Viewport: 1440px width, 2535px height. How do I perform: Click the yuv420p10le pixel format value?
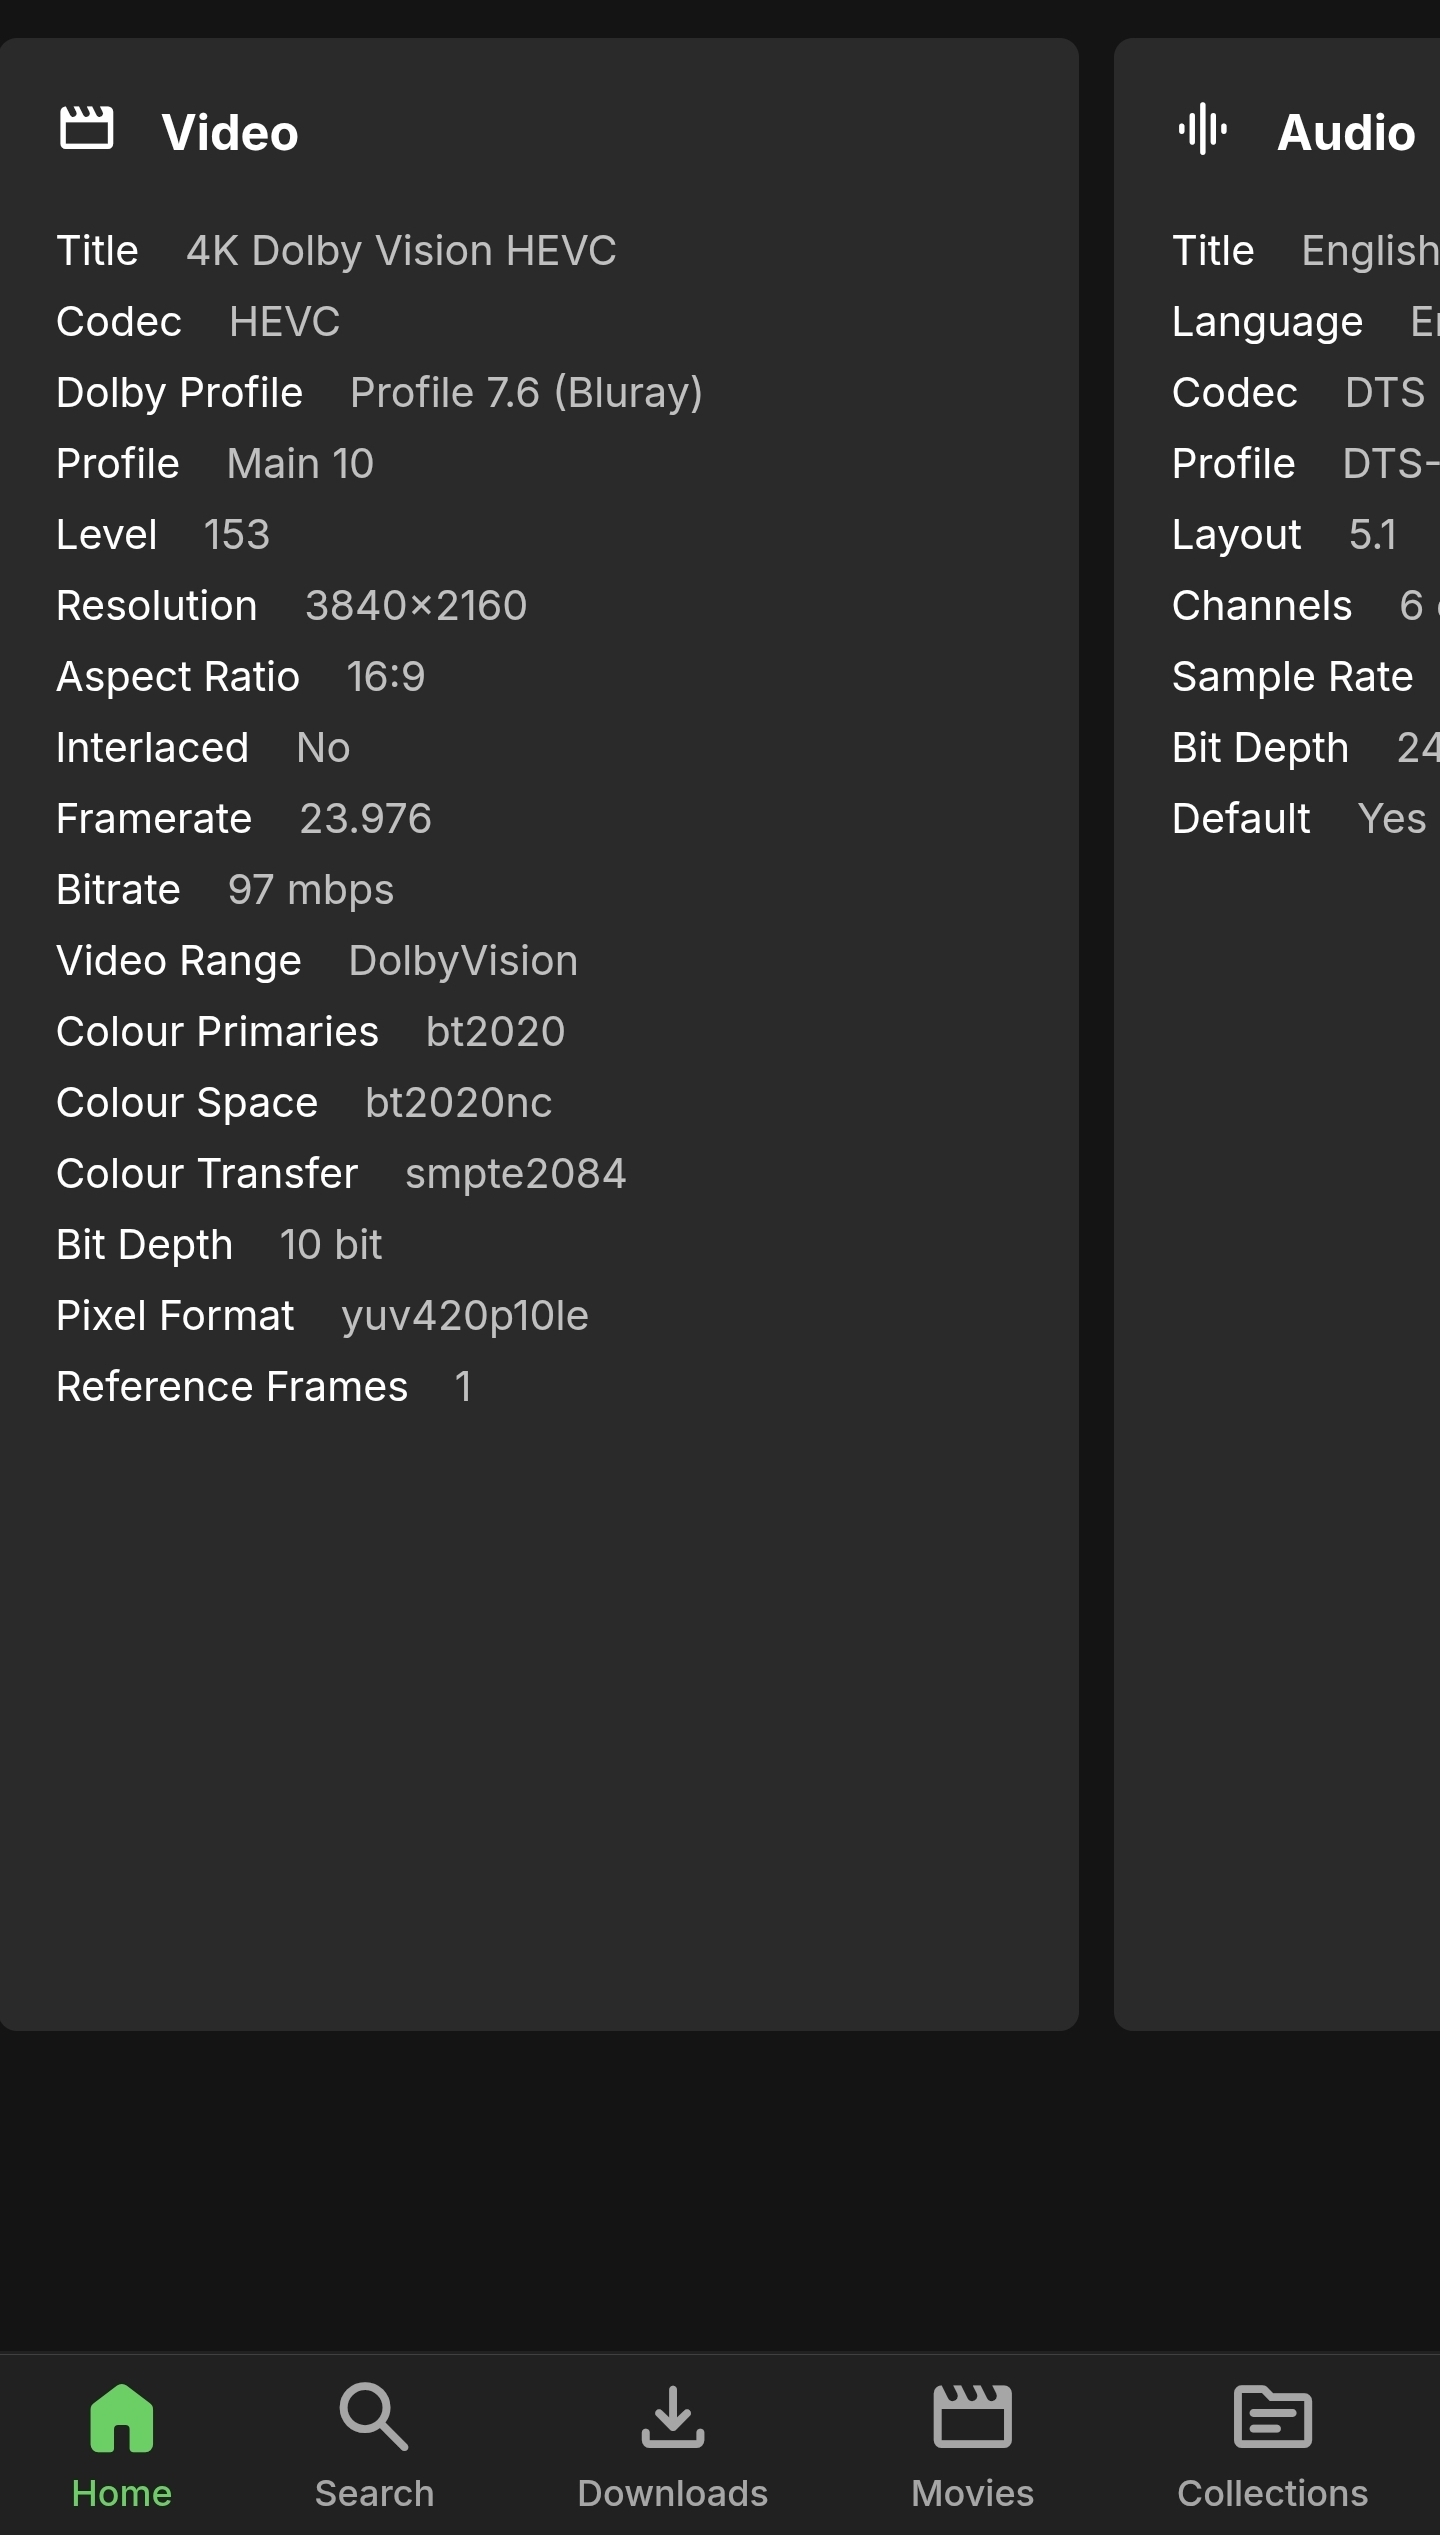(465, 1316)
